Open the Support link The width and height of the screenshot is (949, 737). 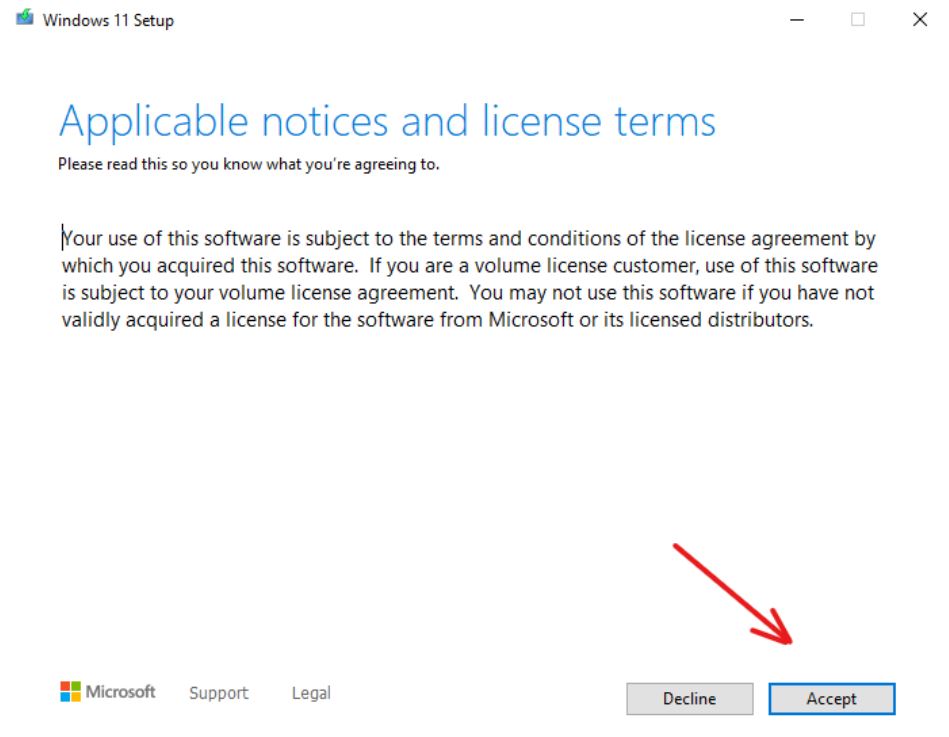pyautogui.click(x=218, y=693)
